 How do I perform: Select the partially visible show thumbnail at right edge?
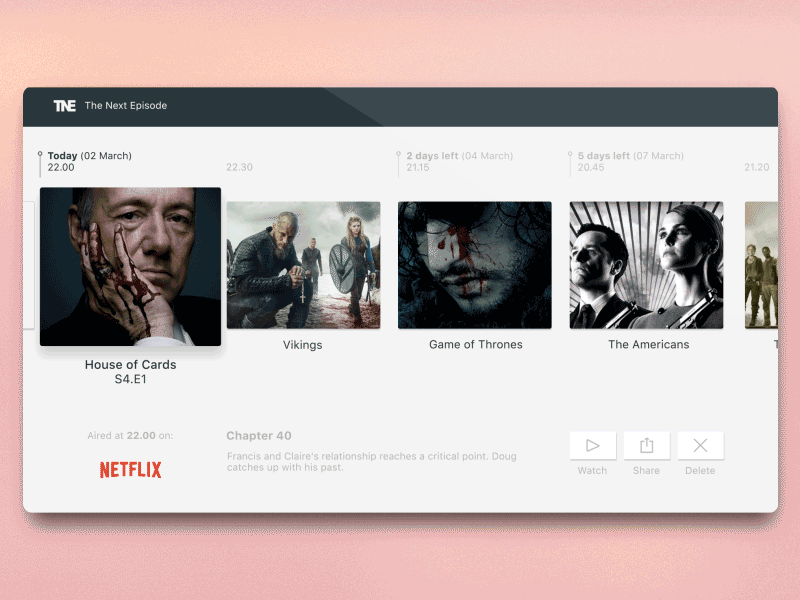pyautogui.click(x=761, y=265)
